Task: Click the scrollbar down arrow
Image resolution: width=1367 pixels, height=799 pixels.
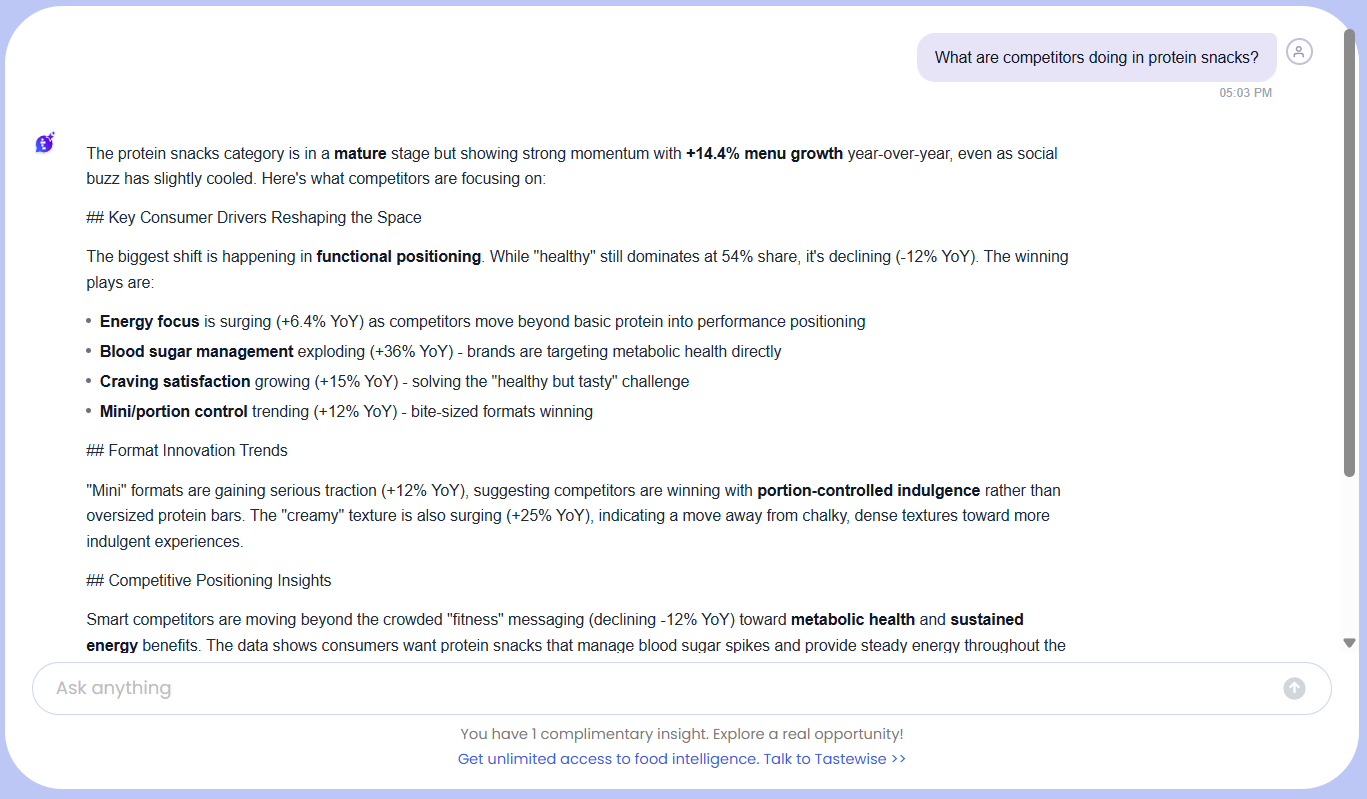Action: [x=1349, y=643]
